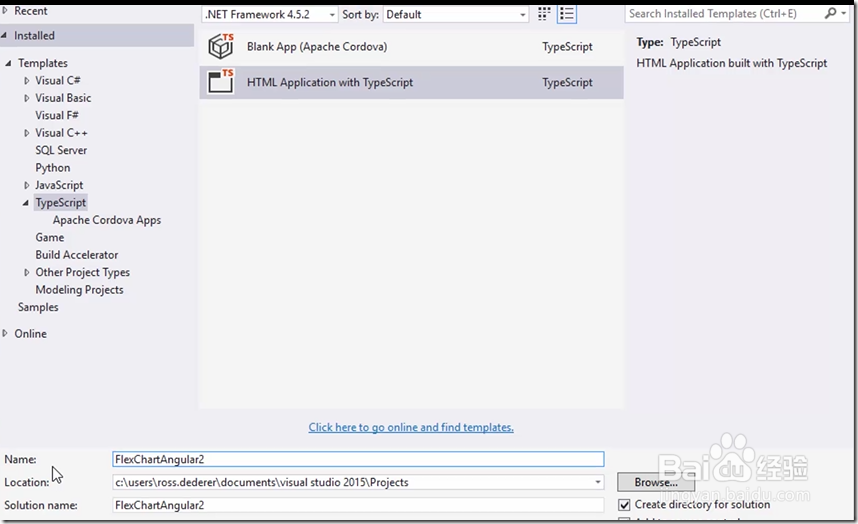Click here to go online link
The image size is (858, 524).
[x=411, y=427]
